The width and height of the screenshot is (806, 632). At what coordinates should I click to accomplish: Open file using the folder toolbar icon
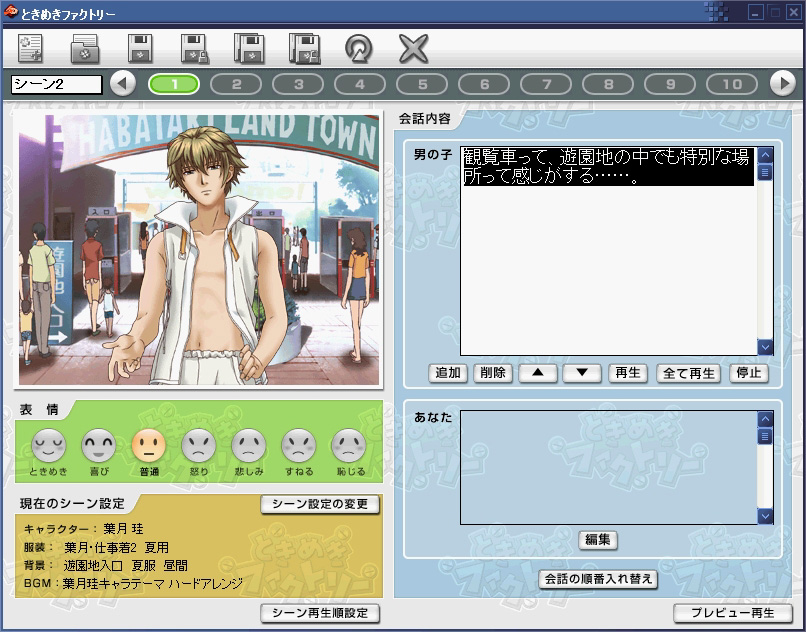85,48
